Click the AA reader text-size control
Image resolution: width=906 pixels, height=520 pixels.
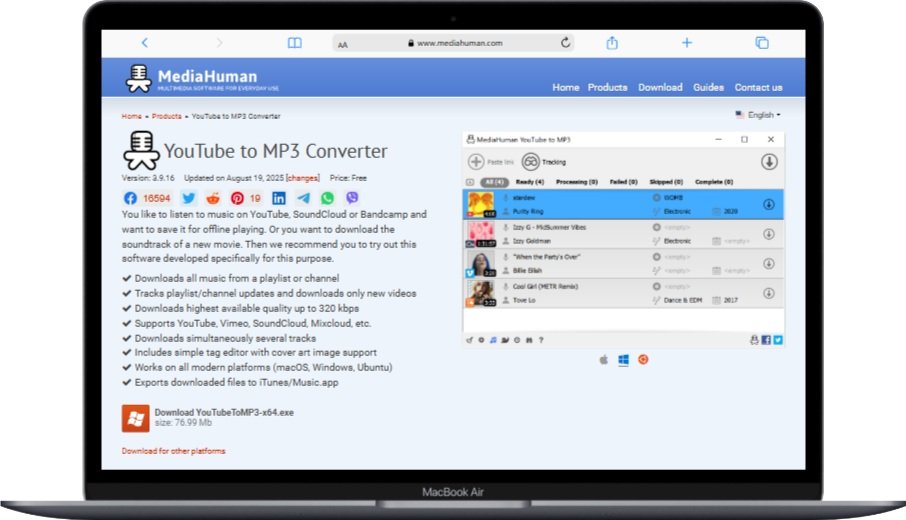(x=343, y=44)
